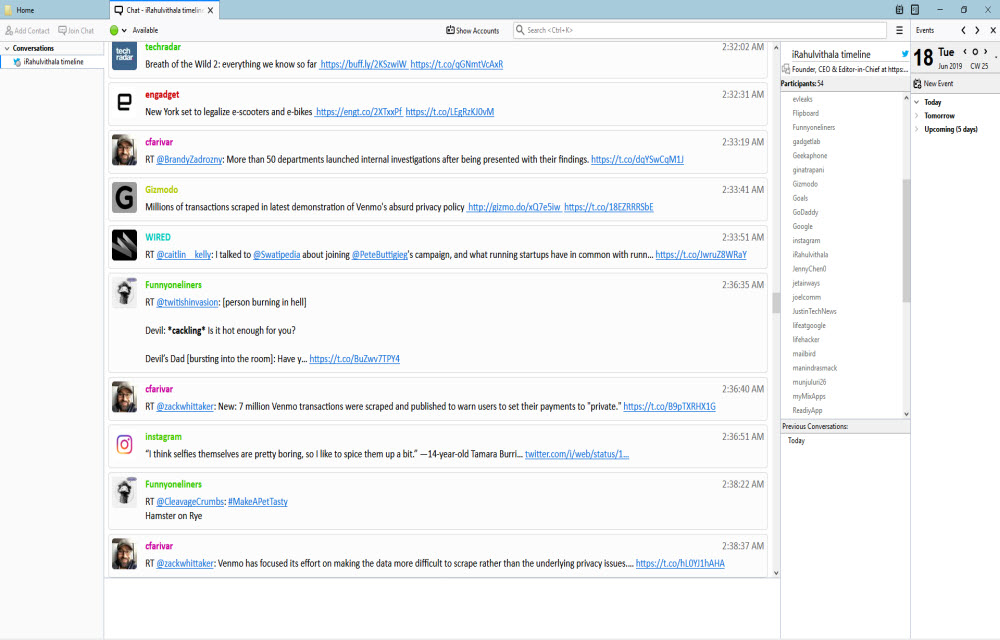
Task: Click the Show Accounts button
Action: pos(473,31)
